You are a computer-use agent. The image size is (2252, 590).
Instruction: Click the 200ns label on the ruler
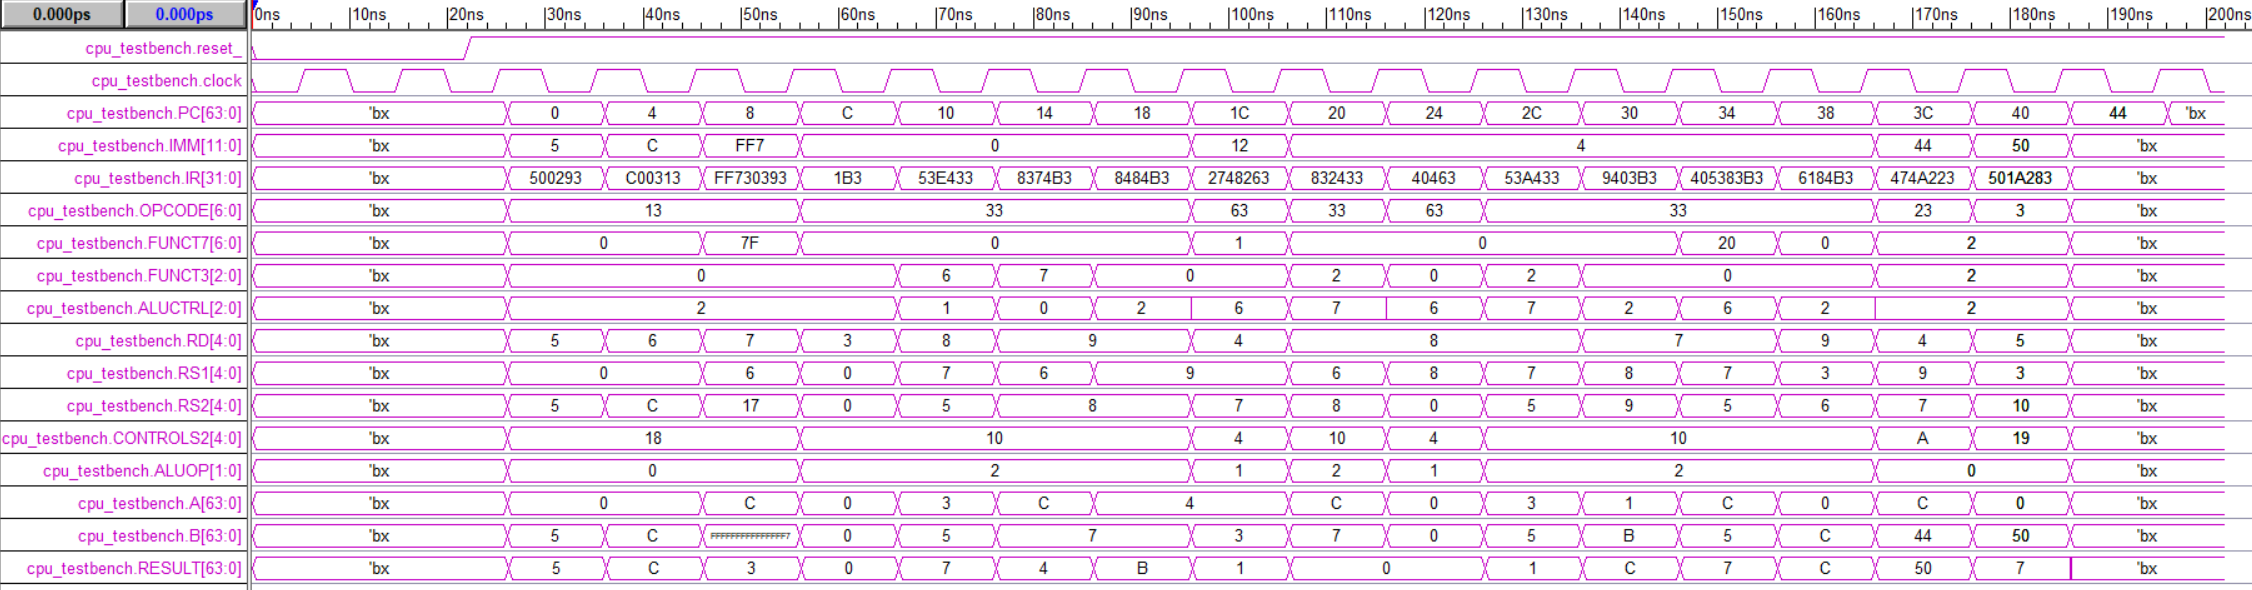(x=2228, y=15)
